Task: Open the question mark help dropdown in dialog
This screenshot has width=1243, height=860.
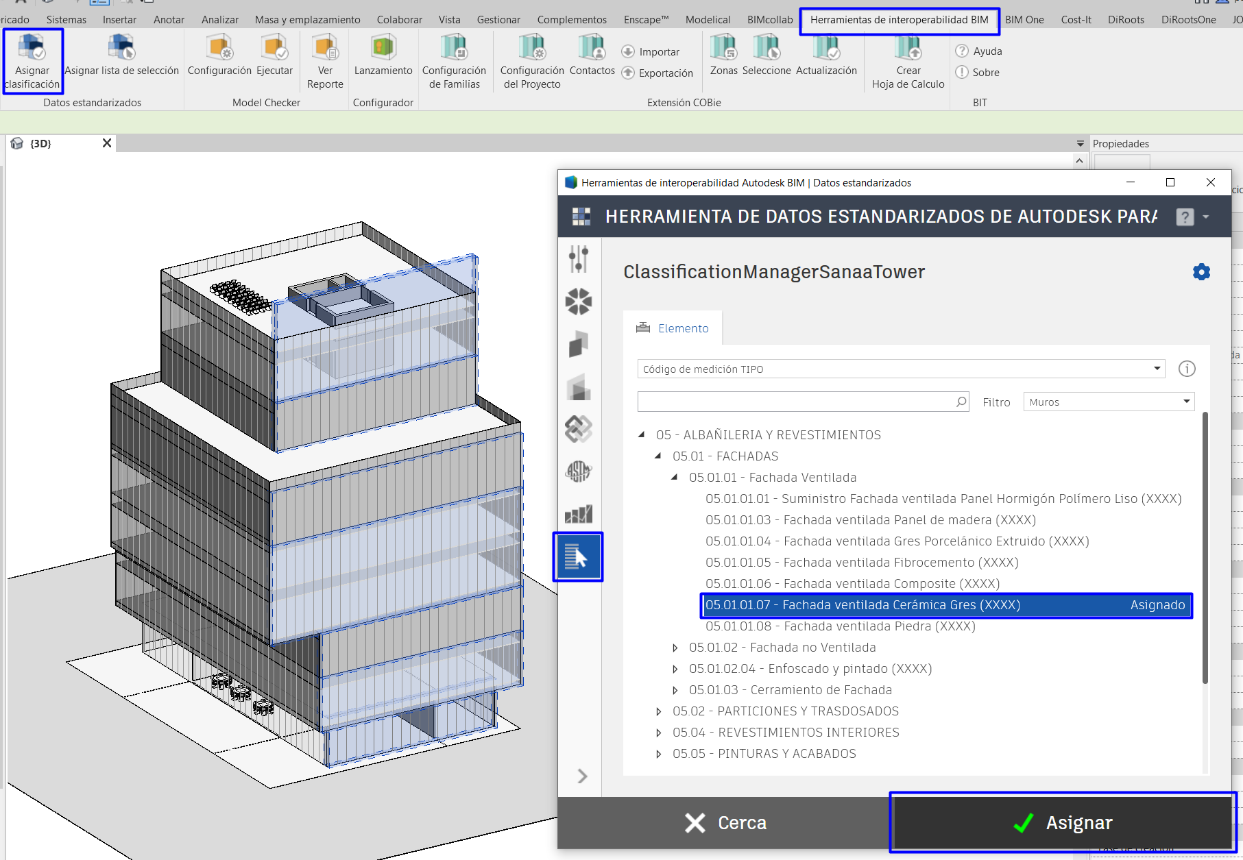Action: point(1193,216)
